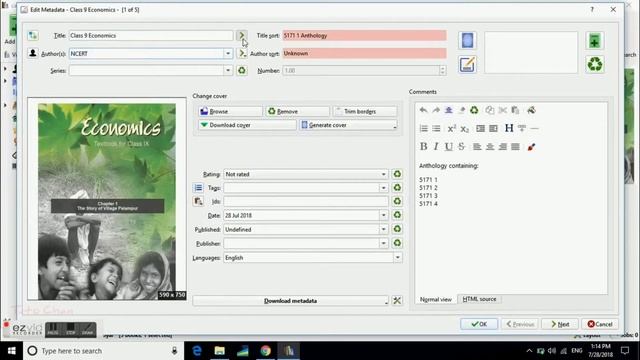Go to Next book
The image size is (640, 360).
[x=560, y=324]
